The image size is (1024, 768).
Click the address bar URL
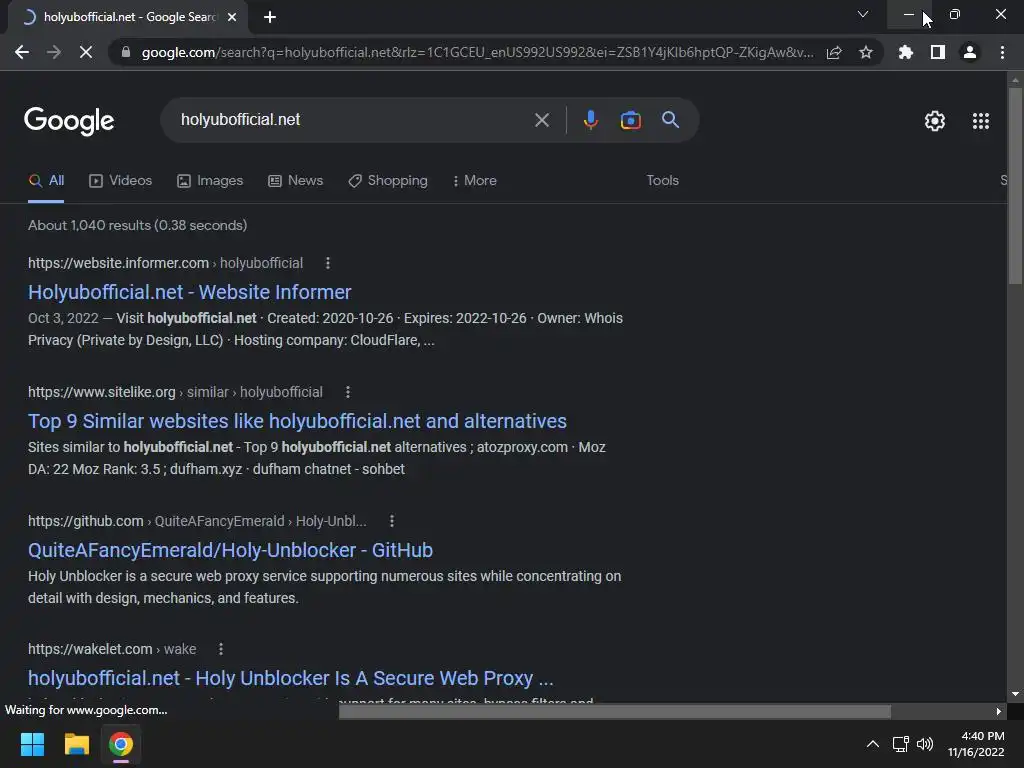[477, 52]
